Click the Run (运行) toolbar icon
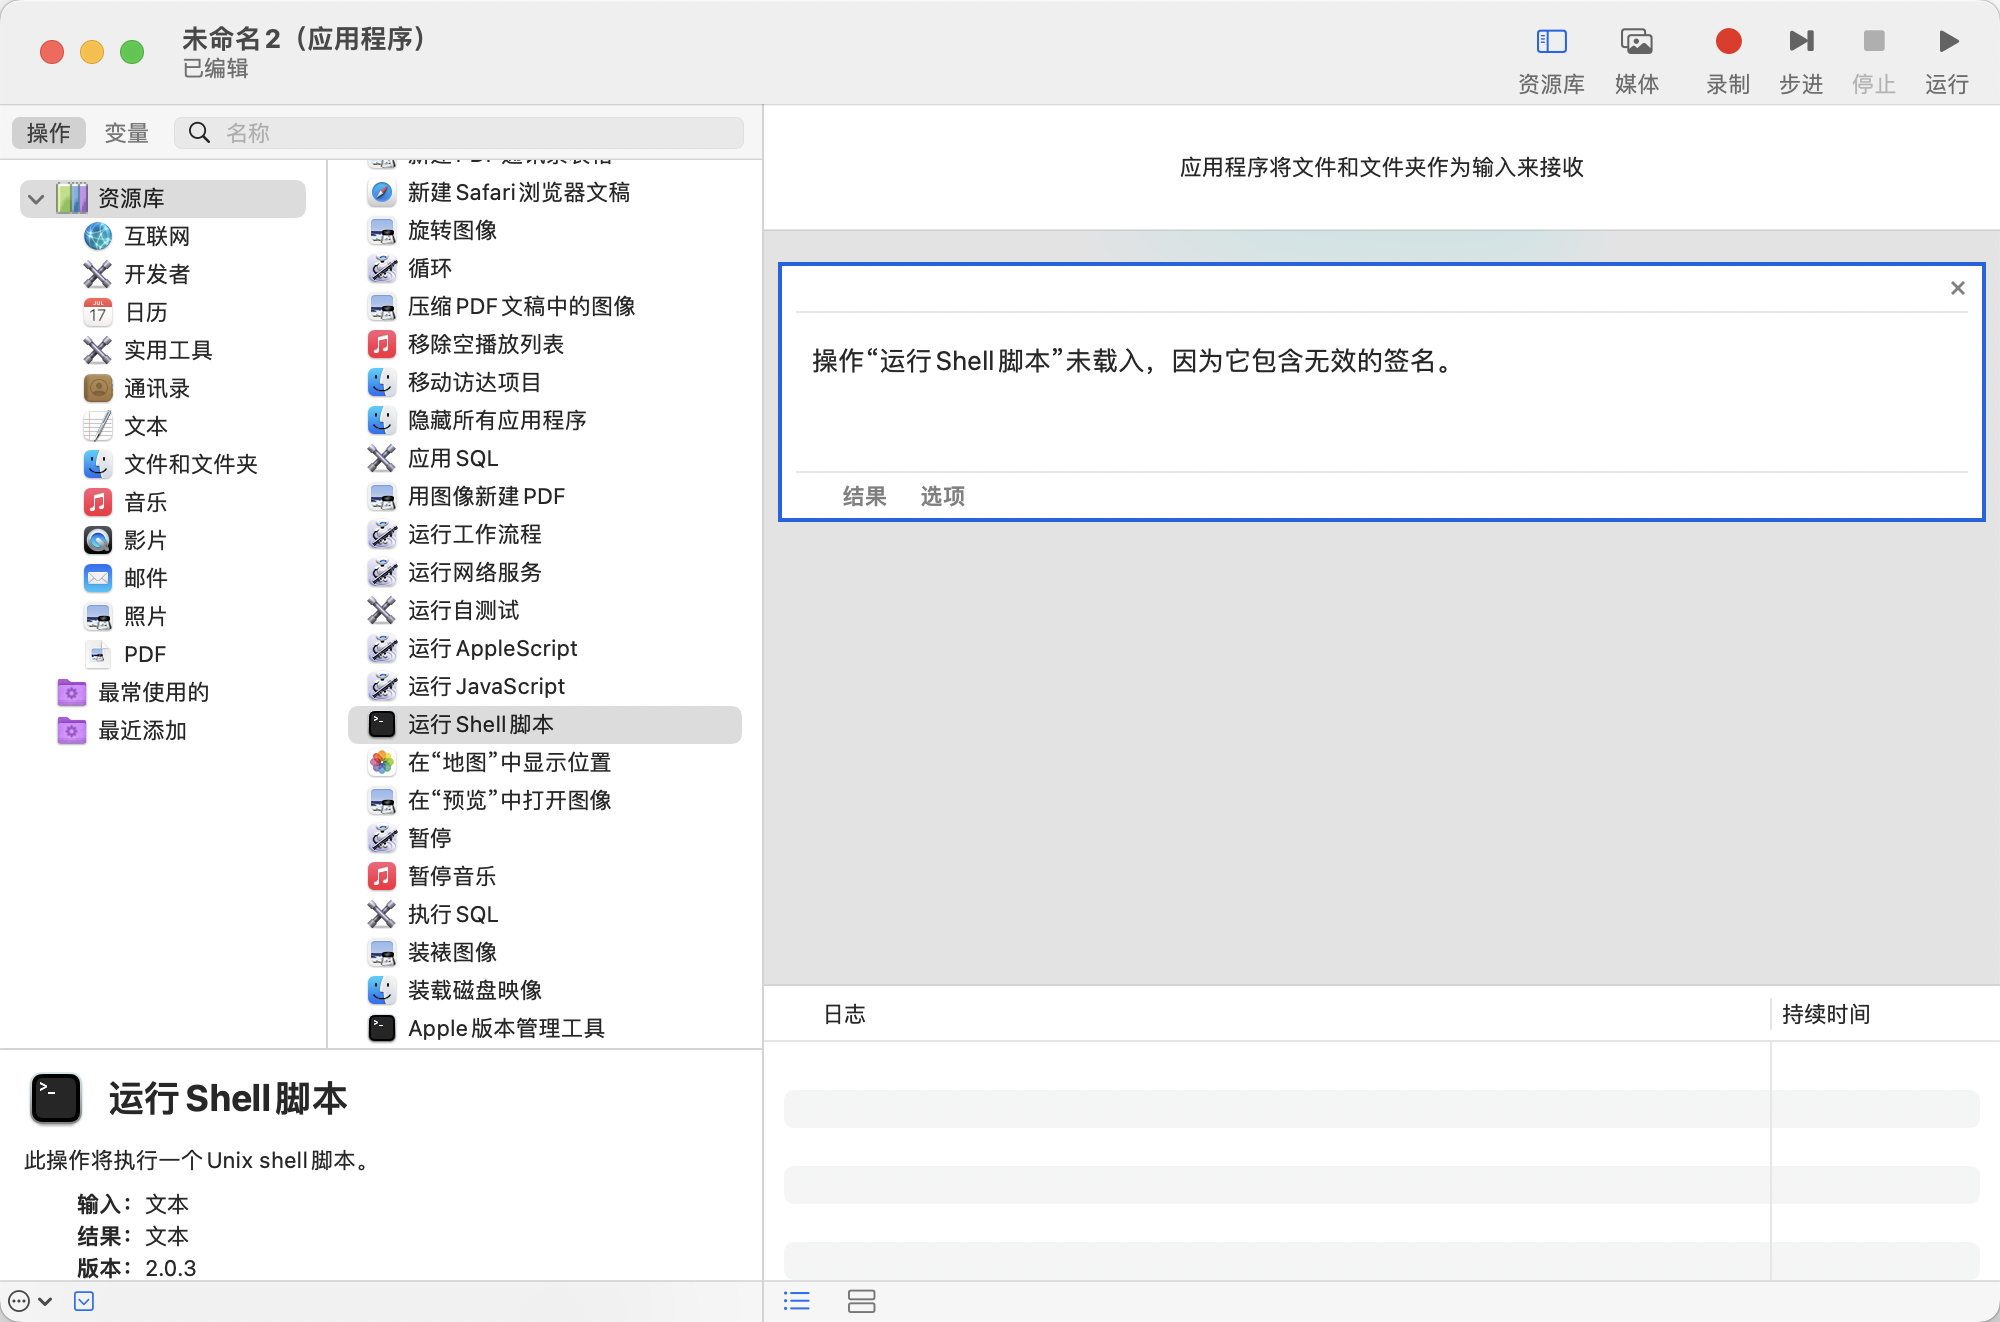The height and width of the screenshot is (1322, 2000). pyautogui.click(x=1947, y=42)
